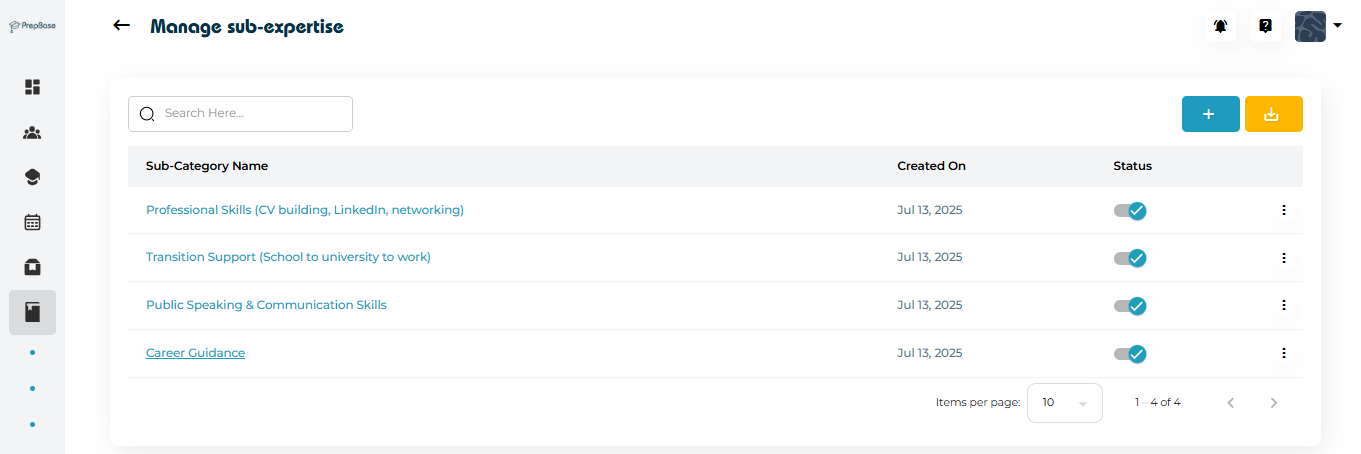Go back using the left arrow
The width and height of the screenshot is (1361, 454).
pos(122,25)
